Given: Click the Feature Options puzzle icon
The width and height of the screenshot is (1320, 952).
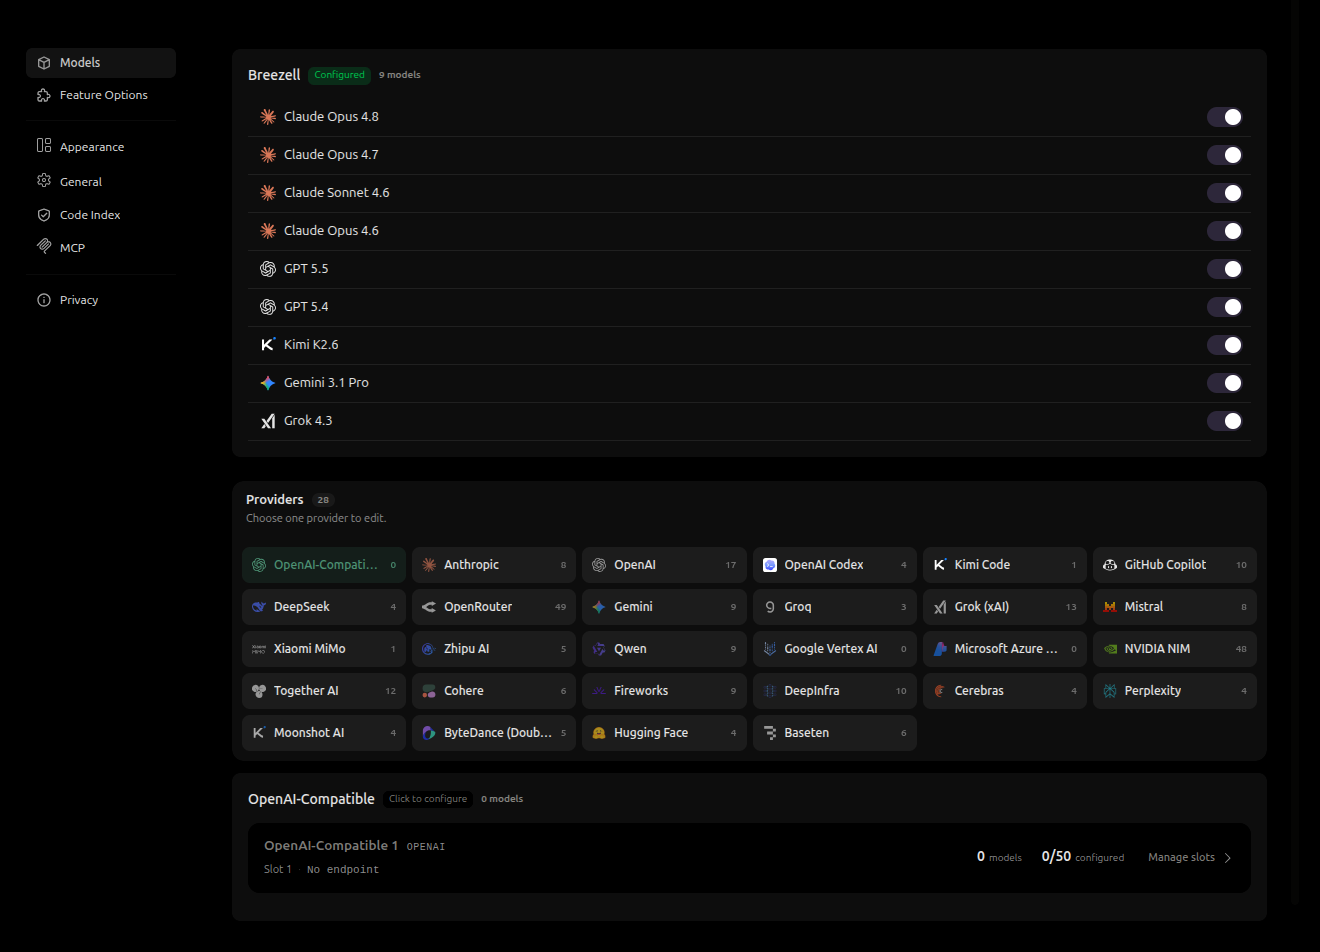Looking at the screenshot, I should pyautogui.click(x=44, y=96).
